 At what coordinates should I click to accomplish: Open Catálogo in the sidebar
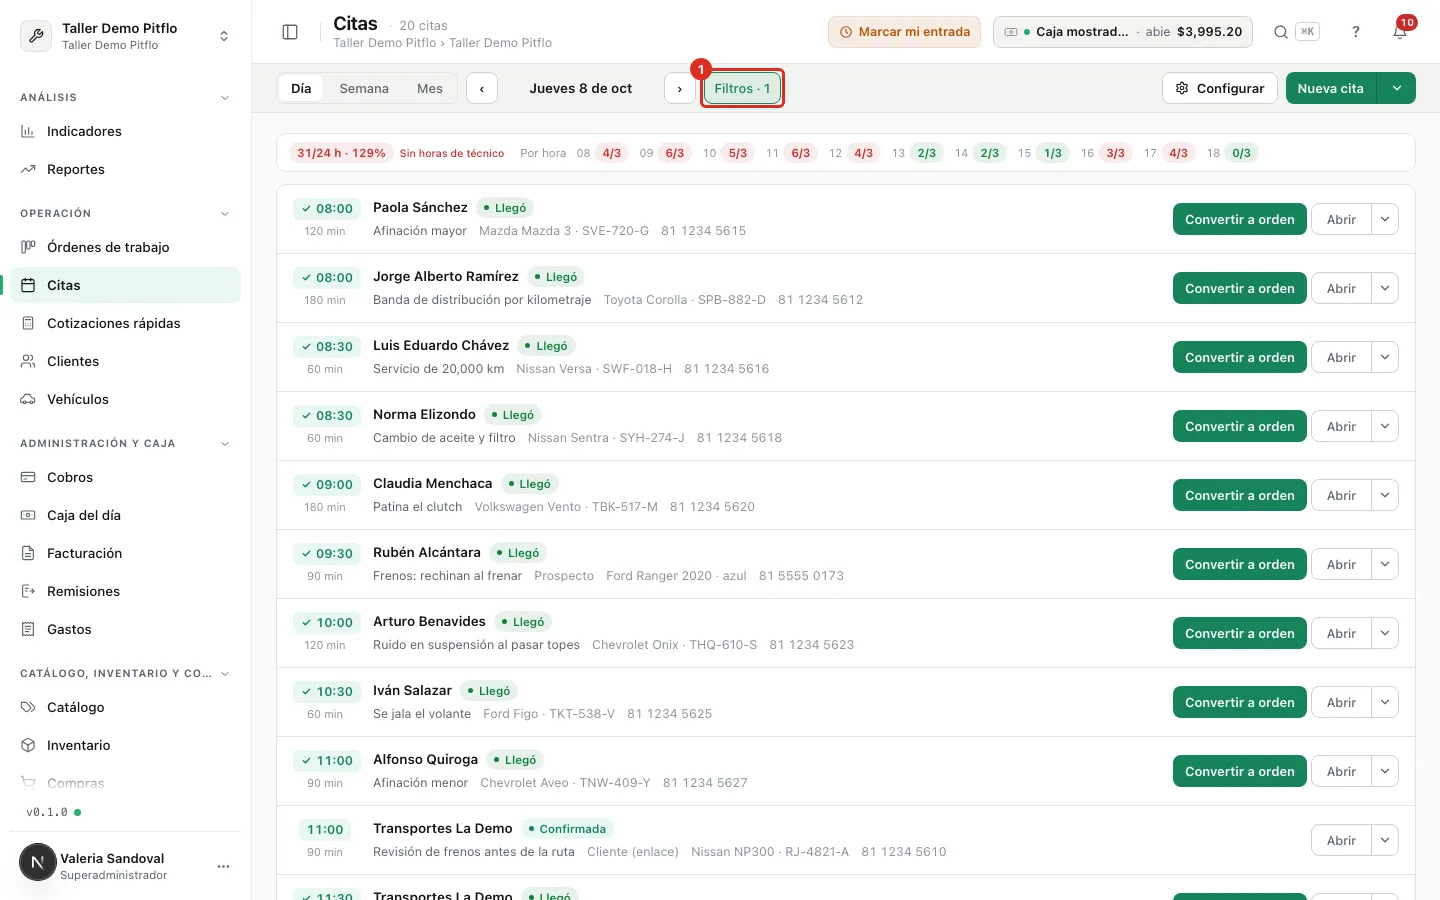pyautogui.click(x=125, y=707)
